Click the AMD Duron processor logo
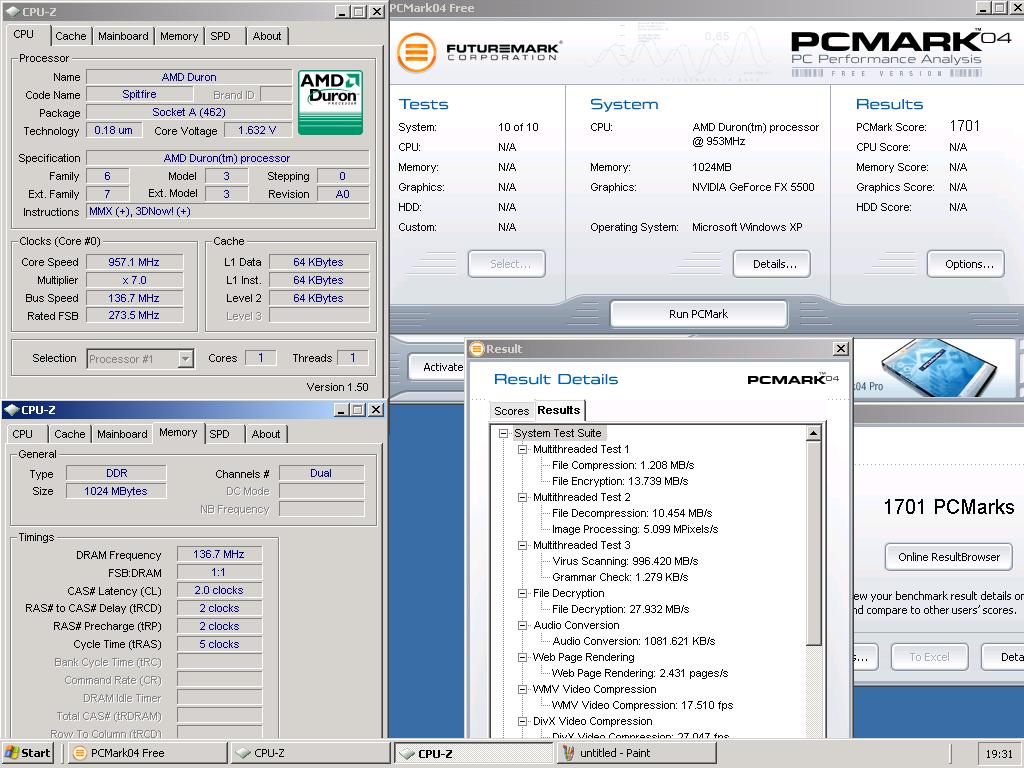Screen dimensions: 1024x768 coord(330,103)
